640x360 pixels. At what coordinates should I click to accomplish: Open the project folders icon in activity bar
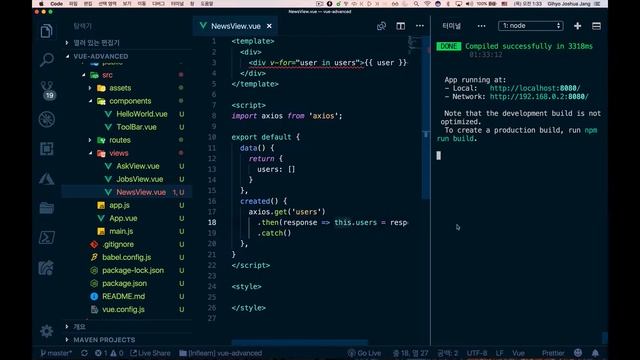[47, 208]
